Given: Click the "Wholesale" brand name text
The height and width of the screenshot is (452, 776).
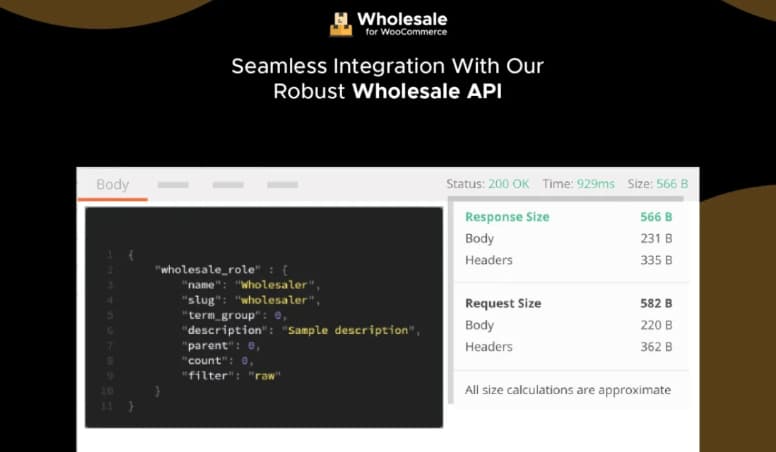Looking at the screenshot, I should 402,19.
